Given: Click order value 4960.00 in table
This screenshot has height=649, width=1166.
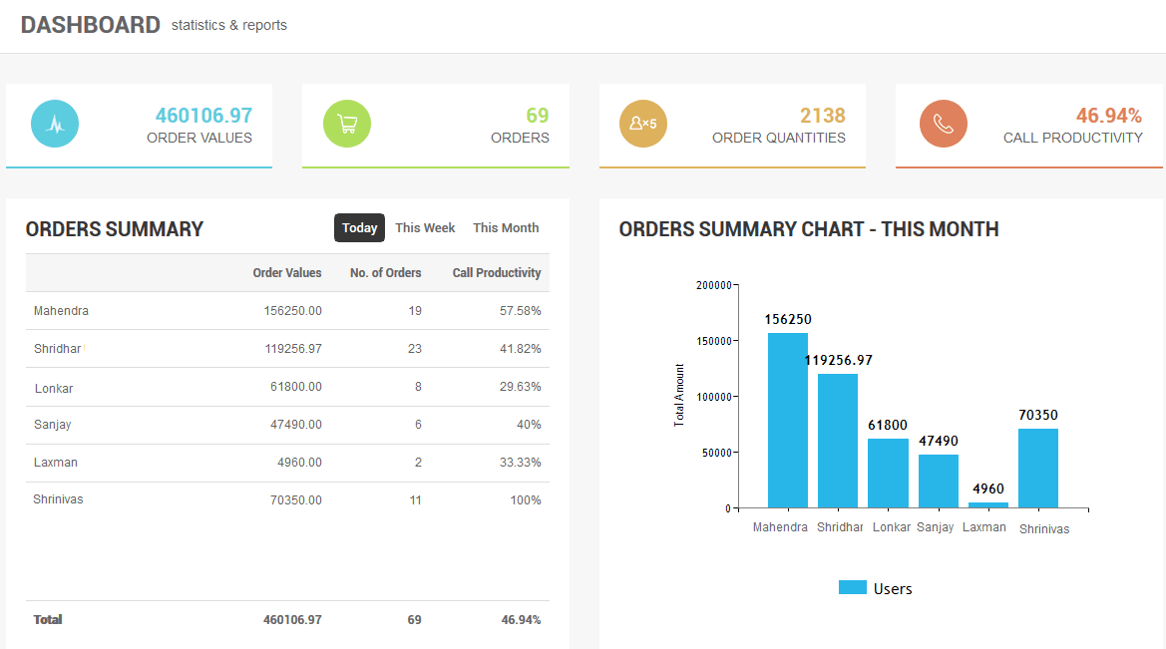Looking at the screenshot, I should (x=300, y=462).
